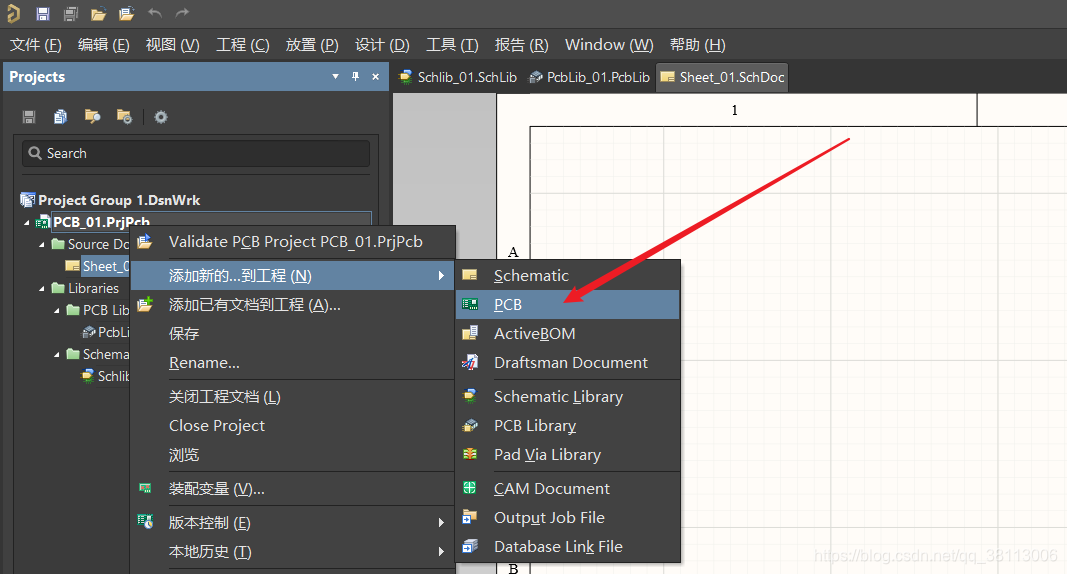Collapse the Schematic Library Documents folder arrow
This screenshot has height=574, width=1067.
point(56,354)
